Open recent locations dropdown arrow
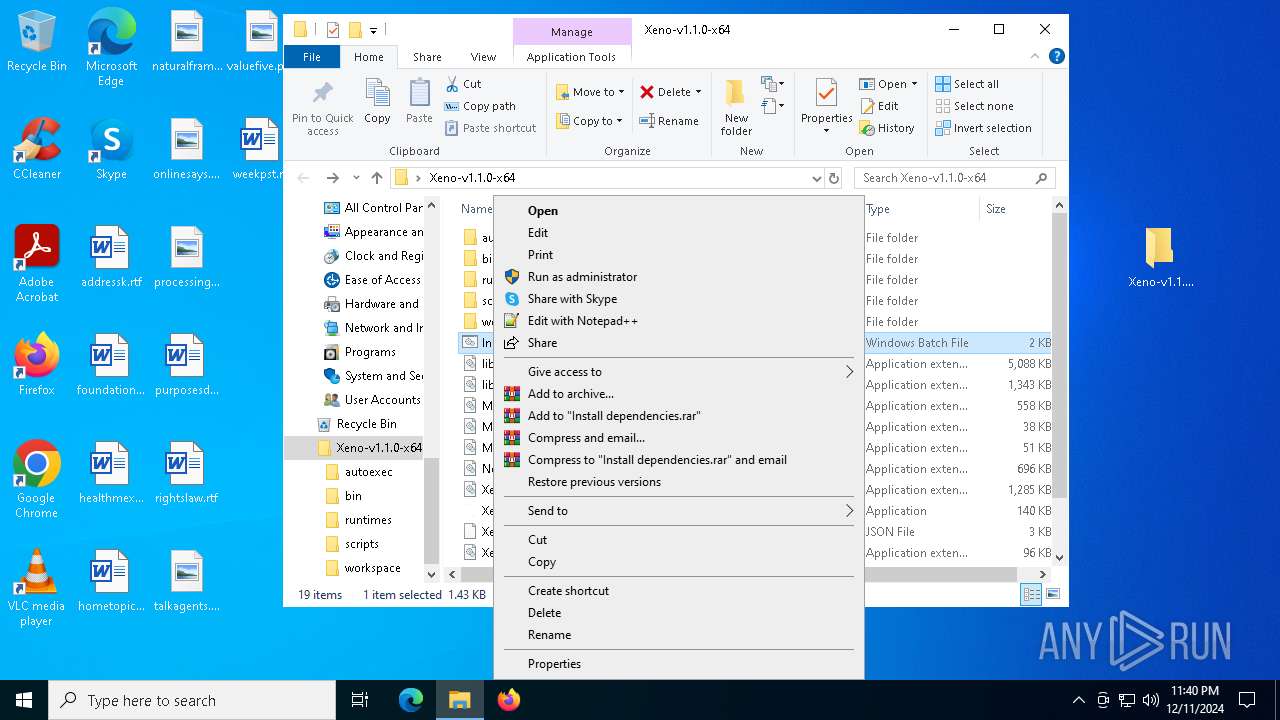 click(356, 178)
